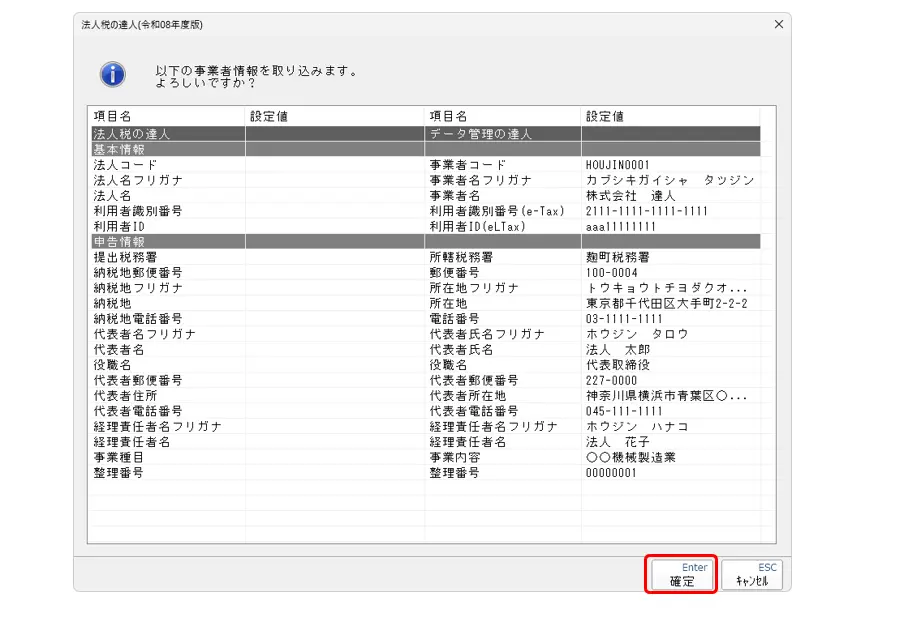Click the 確定 confirm button
The width and height of the screenshot is (897, 625).
point(682,575)
